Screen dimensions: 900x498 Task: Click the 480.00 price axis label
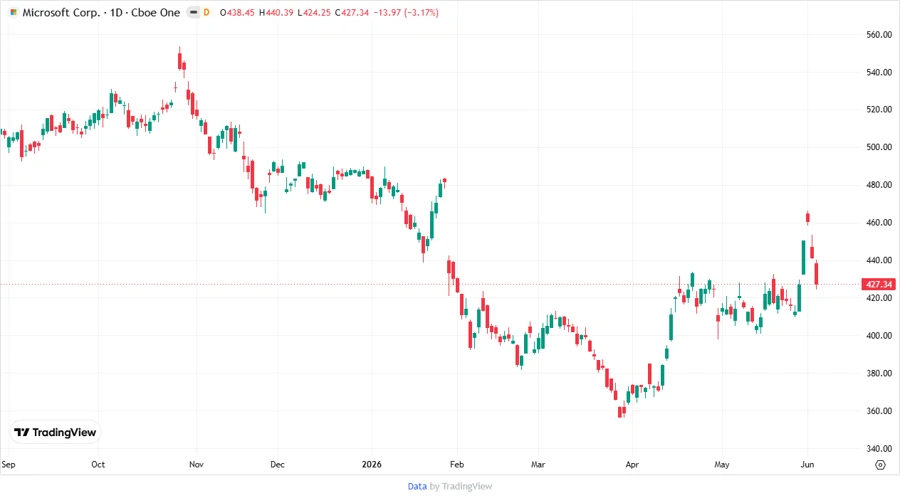coord(879,185)
